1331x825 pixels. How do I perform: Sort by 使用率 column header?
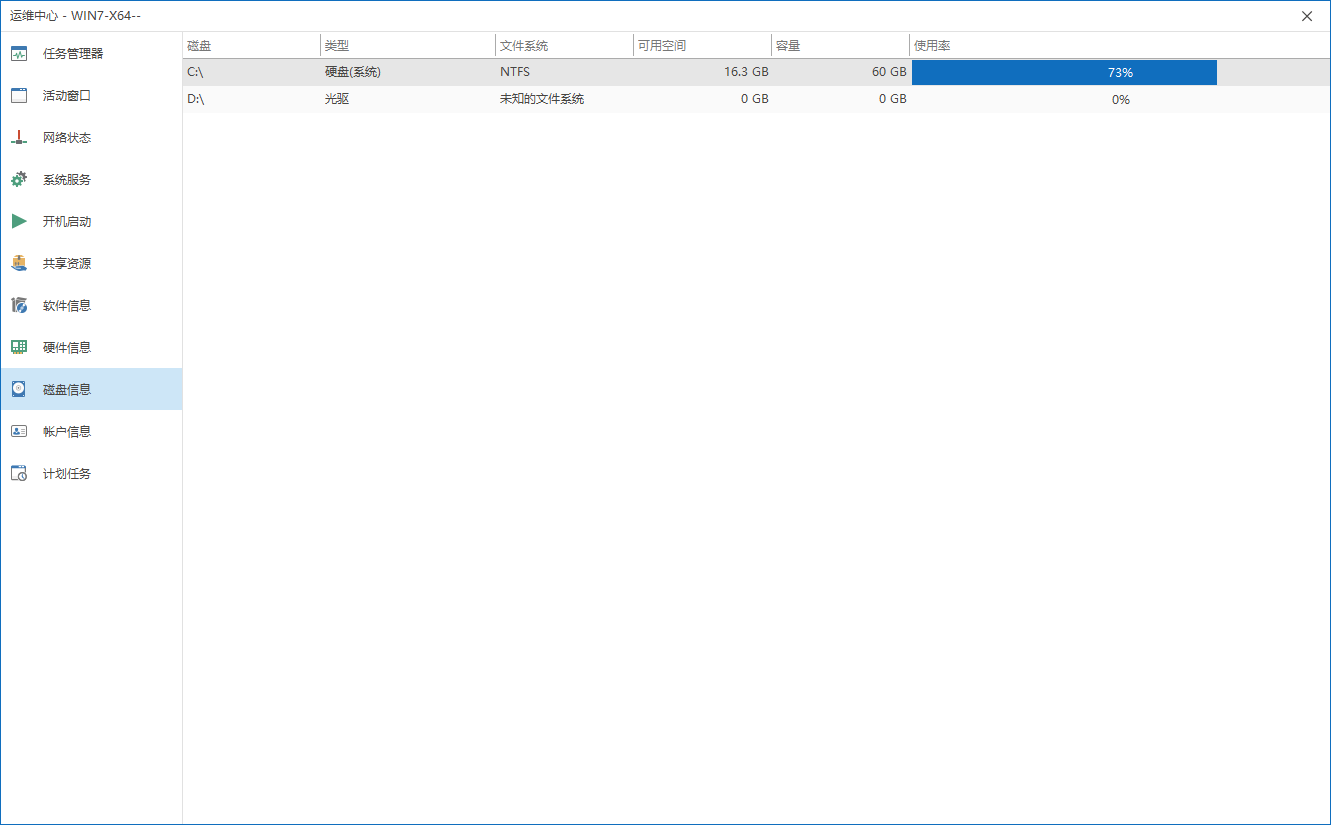click(1119, 46)
